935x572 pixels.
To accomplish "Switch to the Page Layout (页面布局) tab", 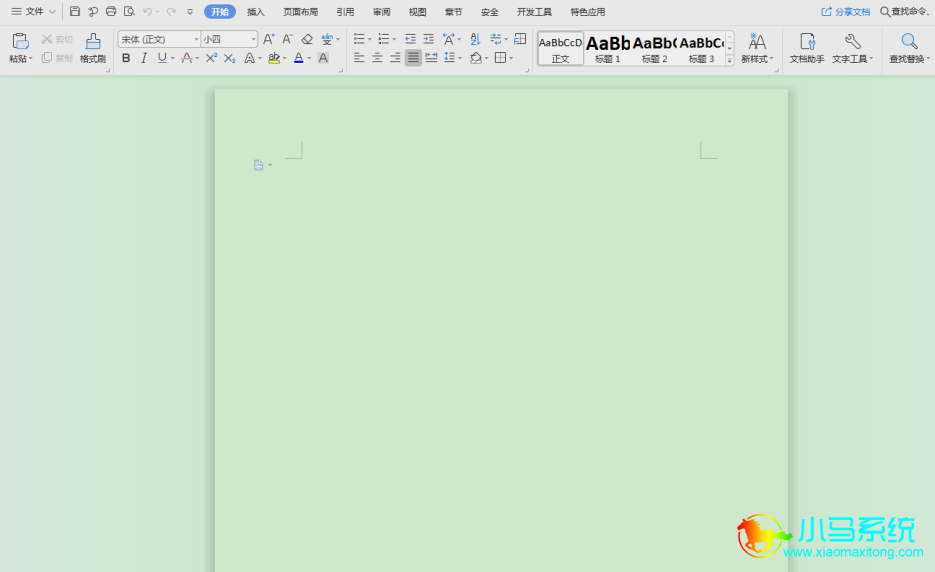I will click(x=301, y=12).
